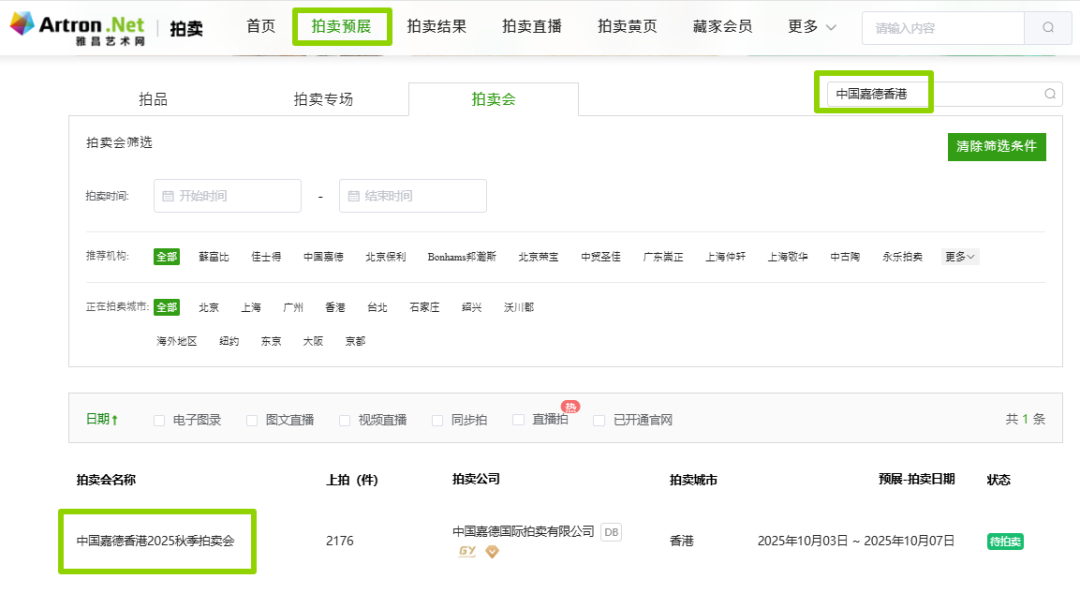Open the 拍卖黄页 nav item
Image resolution: width=1080 pixels, height=594 pixels.
627,26
